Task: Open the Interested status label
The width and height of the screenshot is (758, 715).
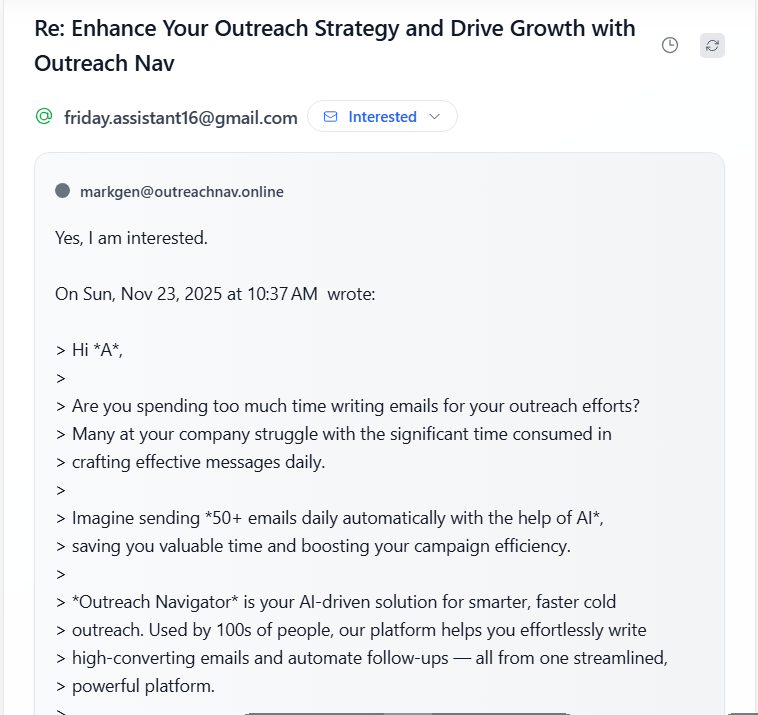Action: 382,117
